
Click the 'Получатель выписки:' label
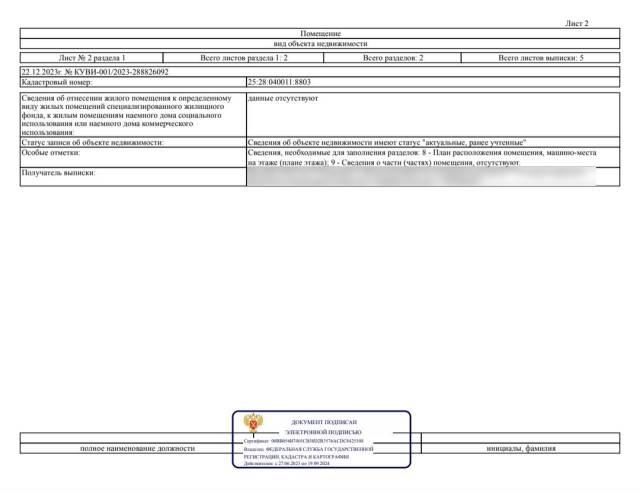pos(58,174)
